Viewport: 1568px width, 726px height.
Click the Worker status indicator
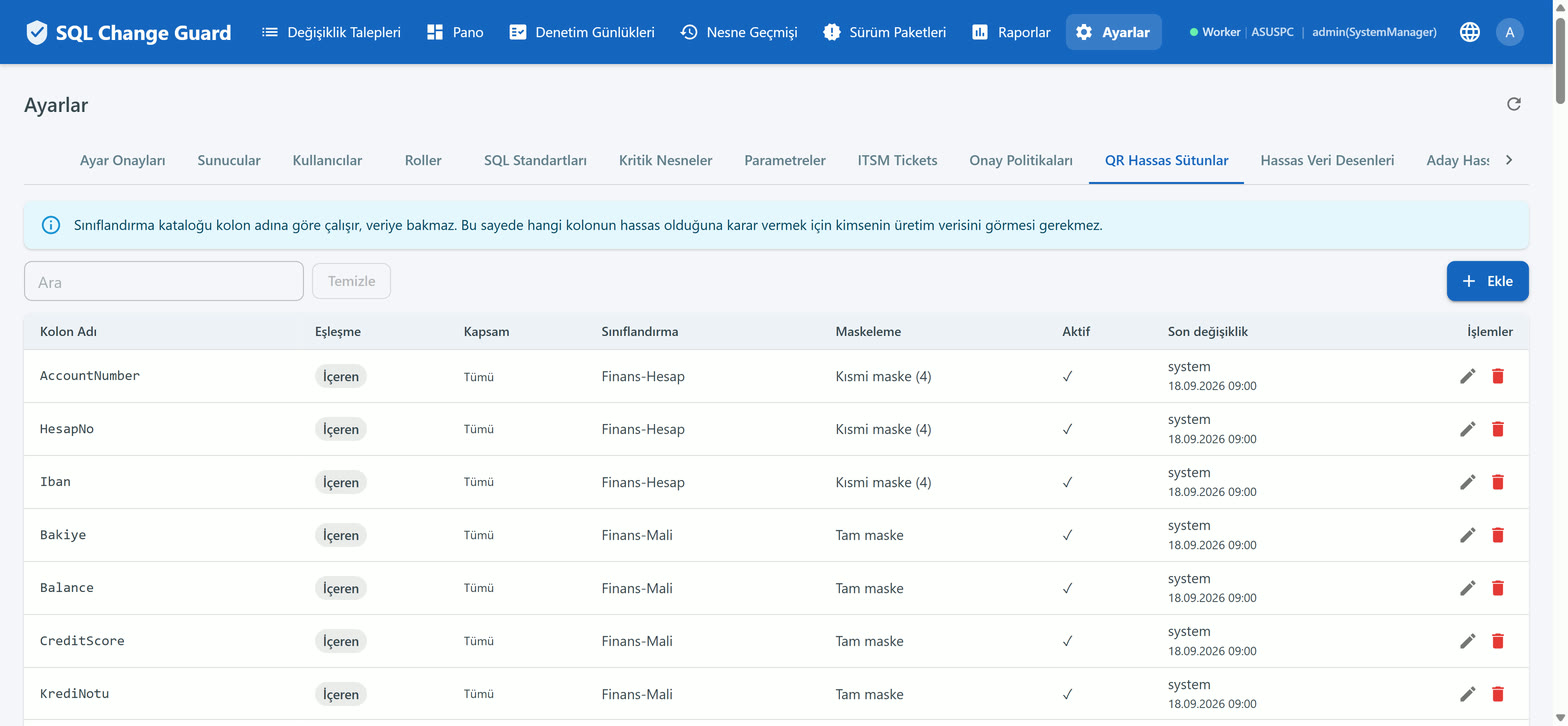(x=1214, y=32)
